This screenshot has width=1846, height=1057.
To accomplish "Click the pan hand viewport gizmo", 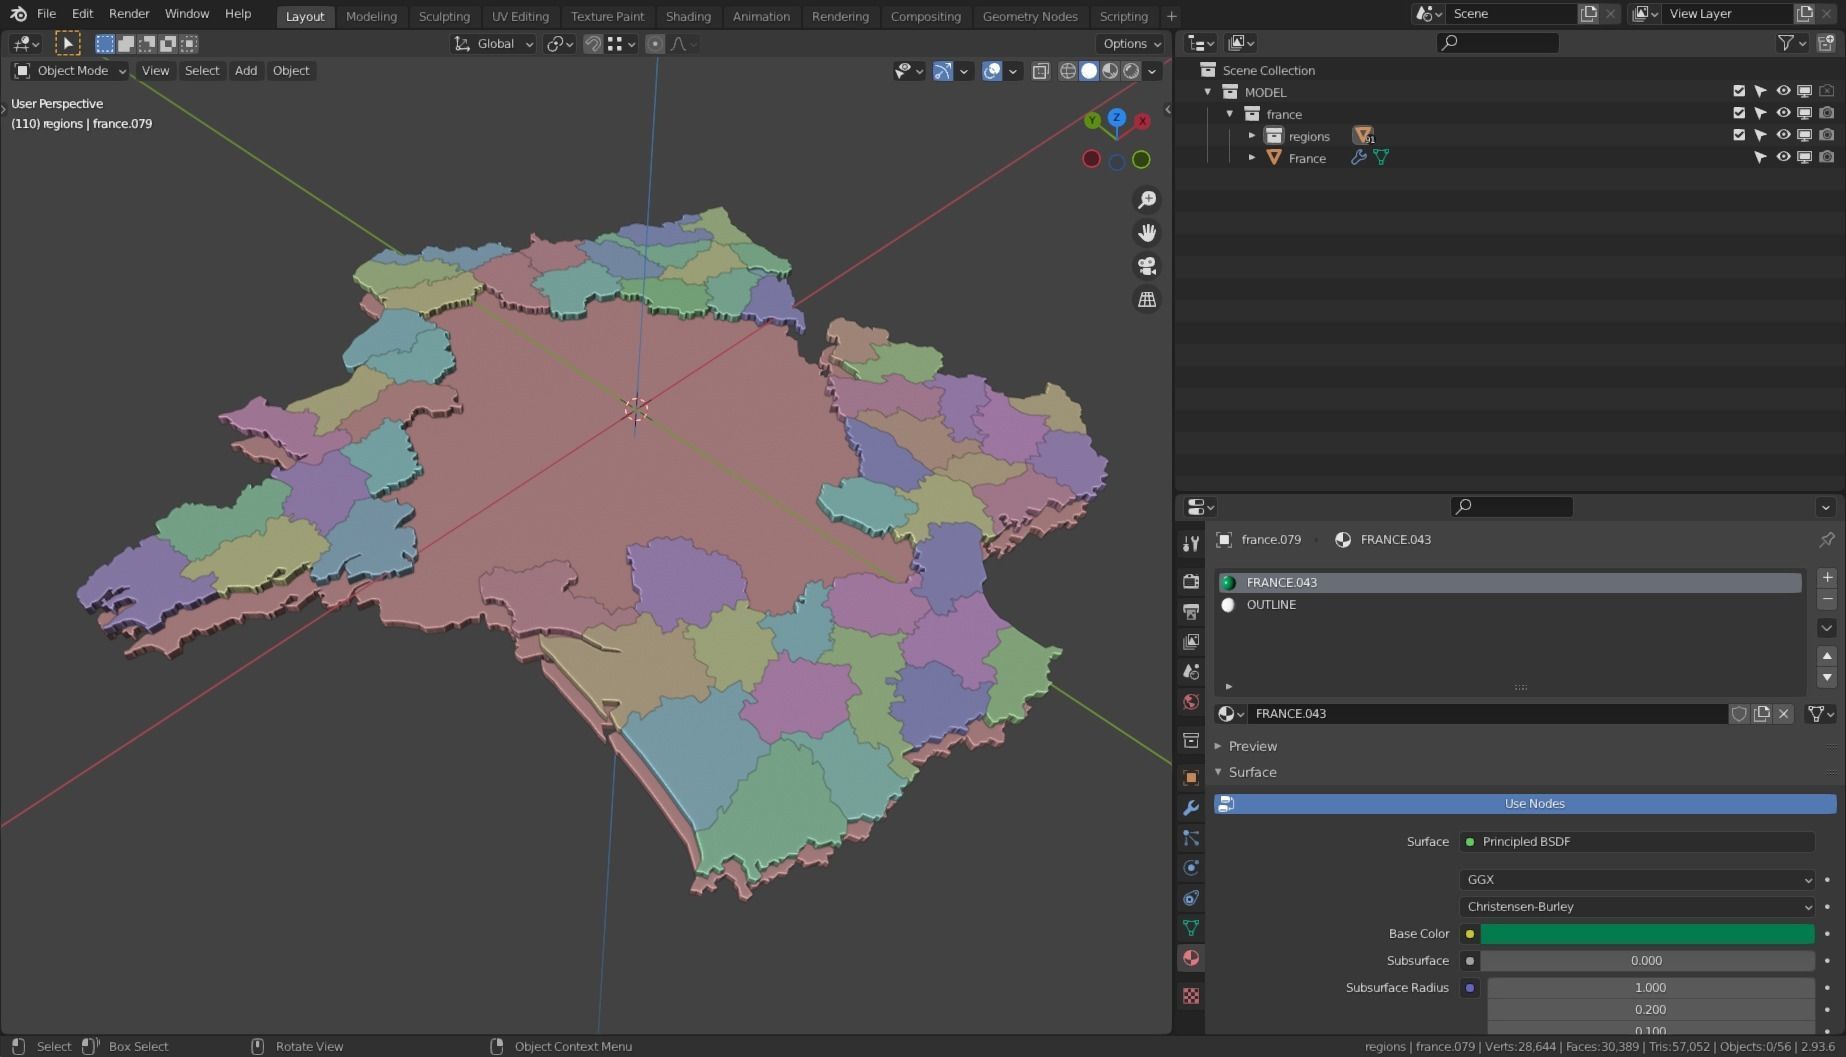I will coord(1147,233).
